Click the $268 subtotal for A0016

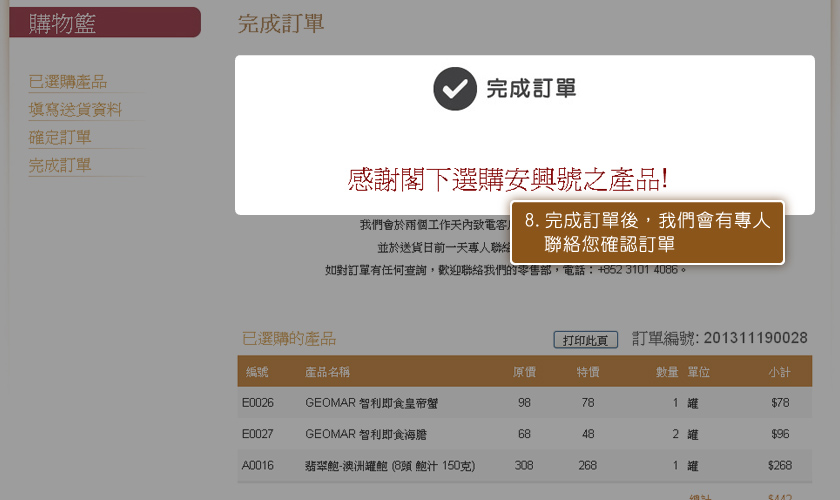(778, 465)
